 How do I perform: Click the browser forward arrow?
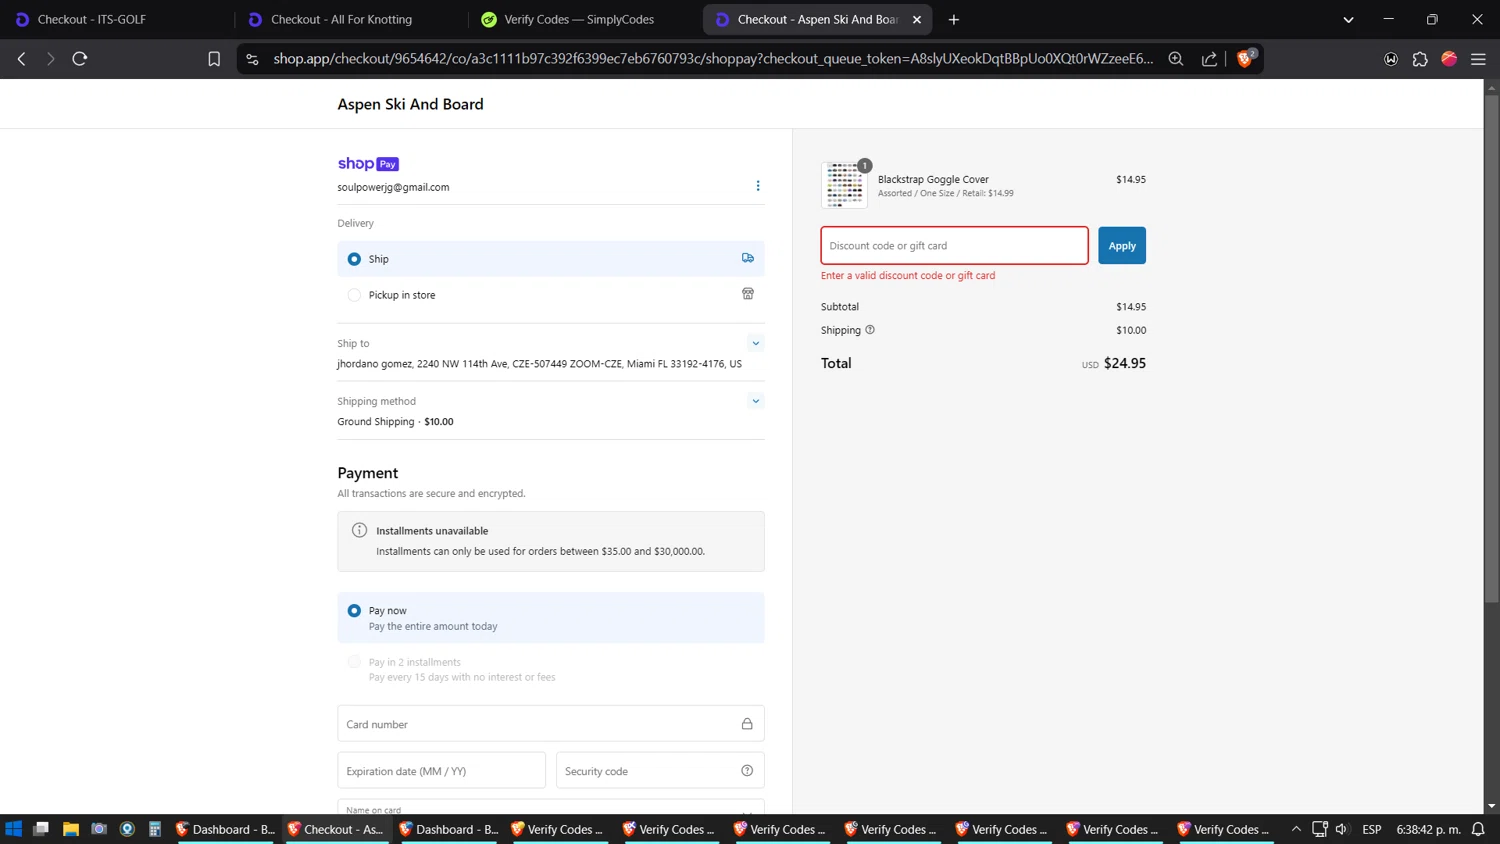click(x=50, y=59)
